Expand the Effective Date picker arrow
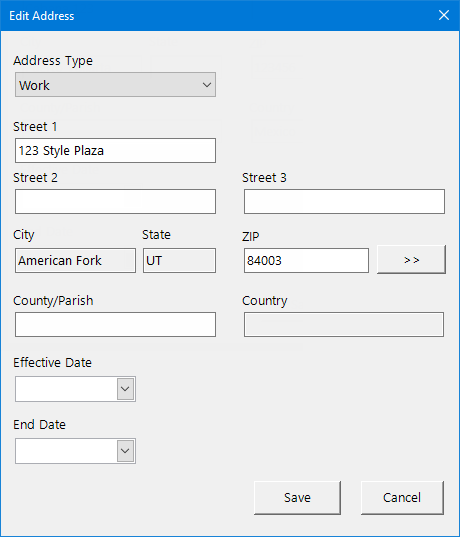Viewport: 460px width, 537px height. point(125,389)
